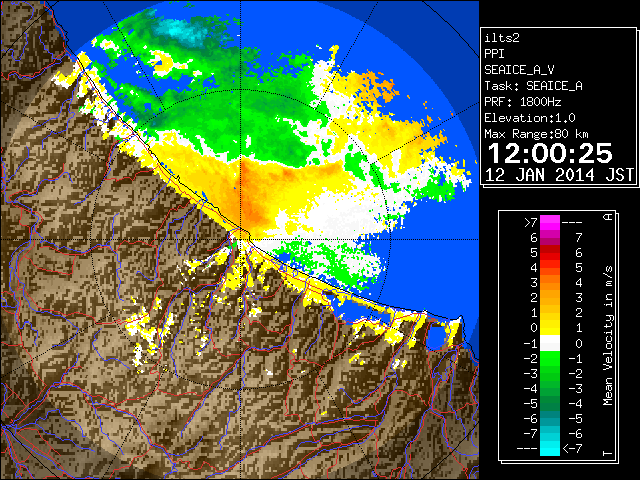Image resolution: width=640 pixels, height=480 pixels.
Task: Click the 'Max Range:80 km' text
Action: [537, 134]
